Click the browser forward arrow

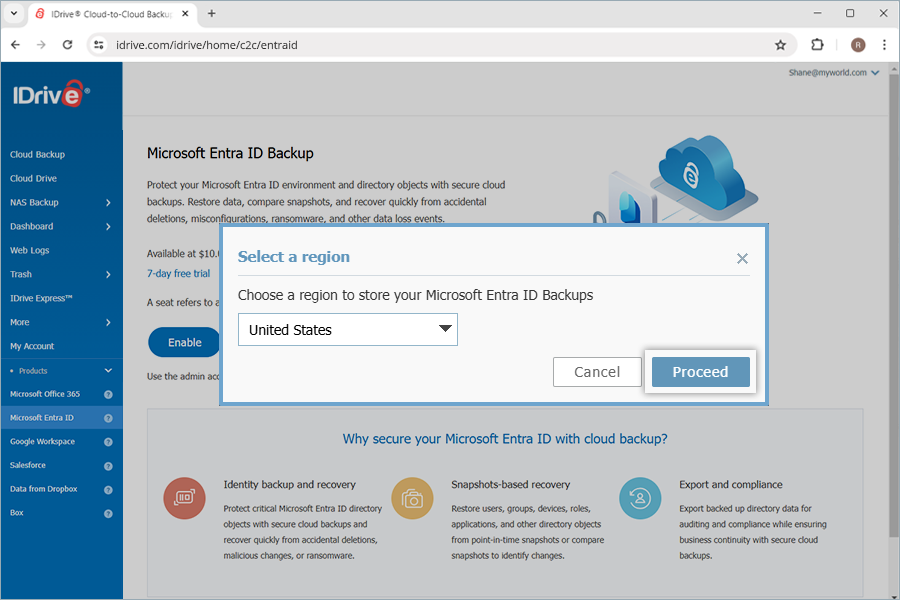pos(41,45)
